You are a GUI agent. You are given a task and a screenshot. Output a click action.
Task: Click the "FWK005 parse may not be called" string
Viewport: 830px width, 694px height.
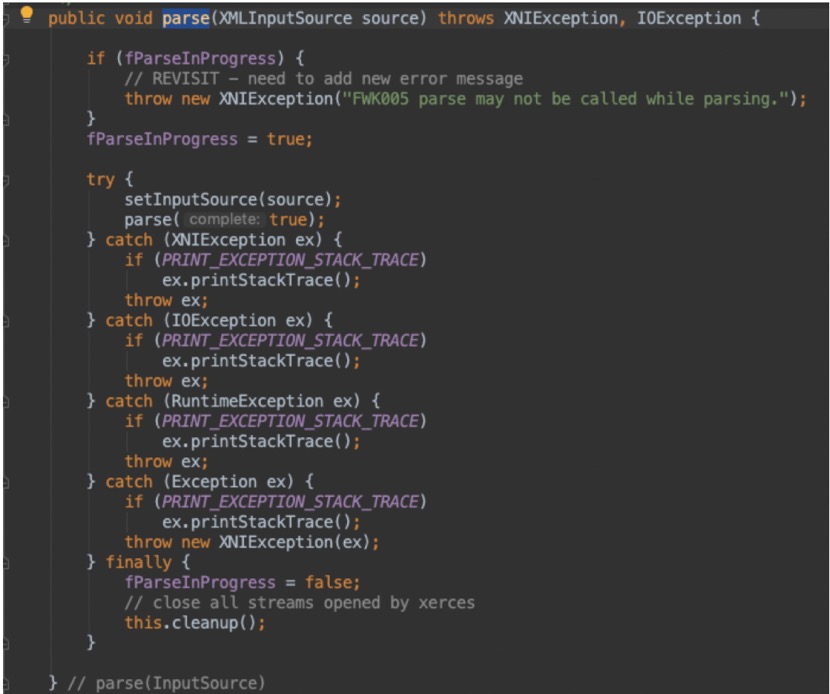click(565, 99)
